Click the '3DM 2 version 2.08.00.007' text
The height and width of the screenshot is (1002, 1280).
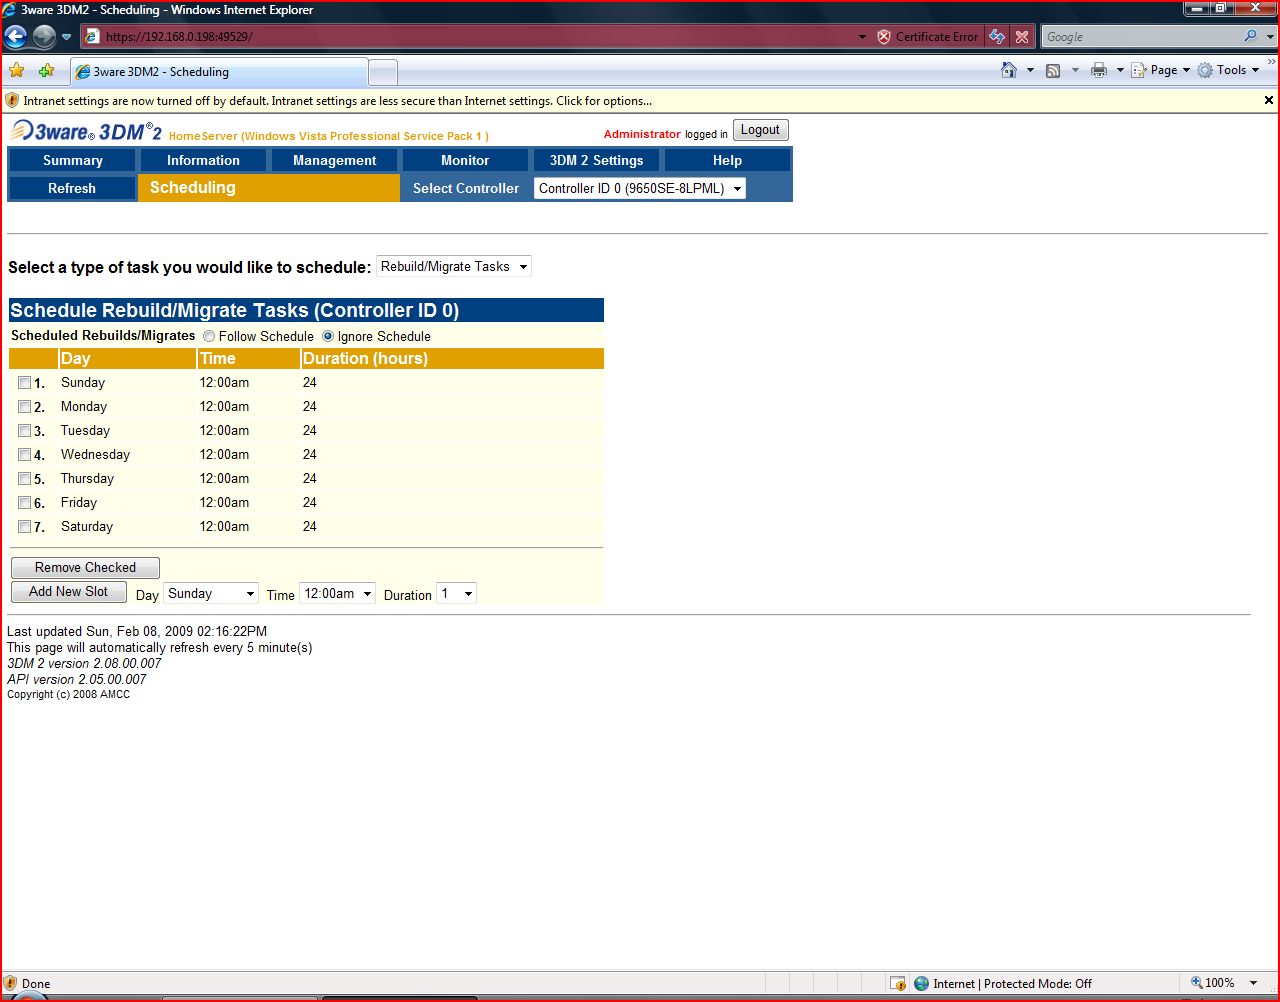84,663
